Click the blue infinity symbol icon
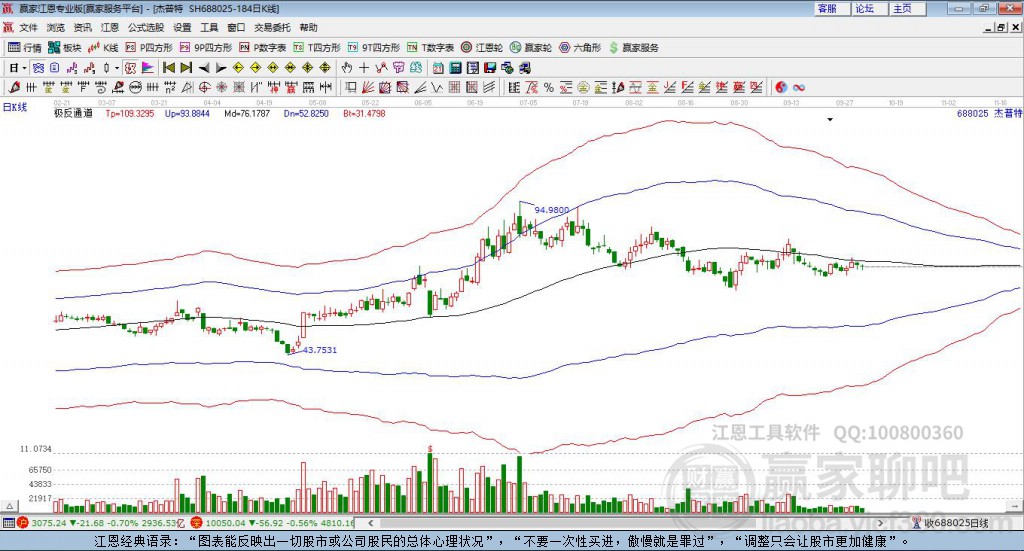 [x=799, y=87]
